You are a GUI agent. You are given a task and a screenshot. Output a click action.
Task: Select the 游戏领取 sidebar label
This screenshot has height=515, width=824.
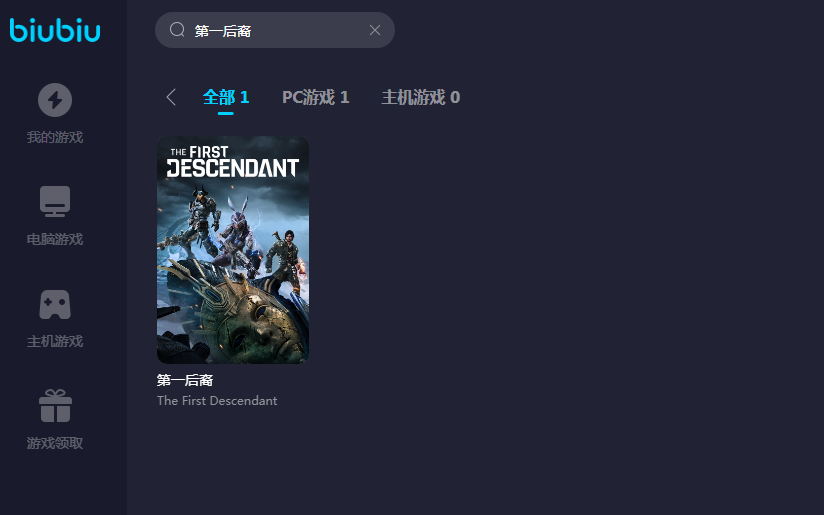click(x=55, y=444)
